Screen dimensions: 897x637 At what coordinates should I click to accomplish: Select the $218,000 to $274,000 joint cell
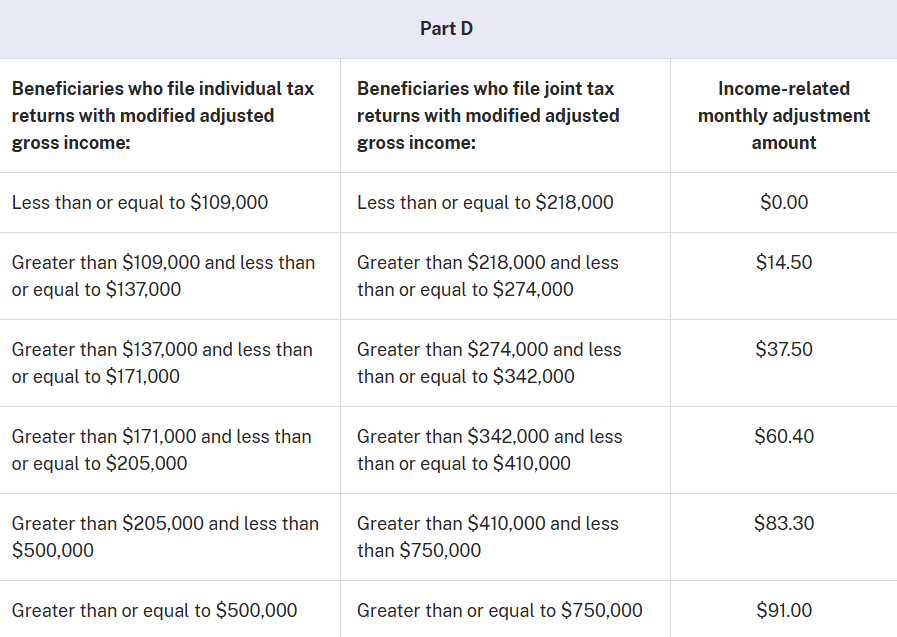tap(488, 276)
